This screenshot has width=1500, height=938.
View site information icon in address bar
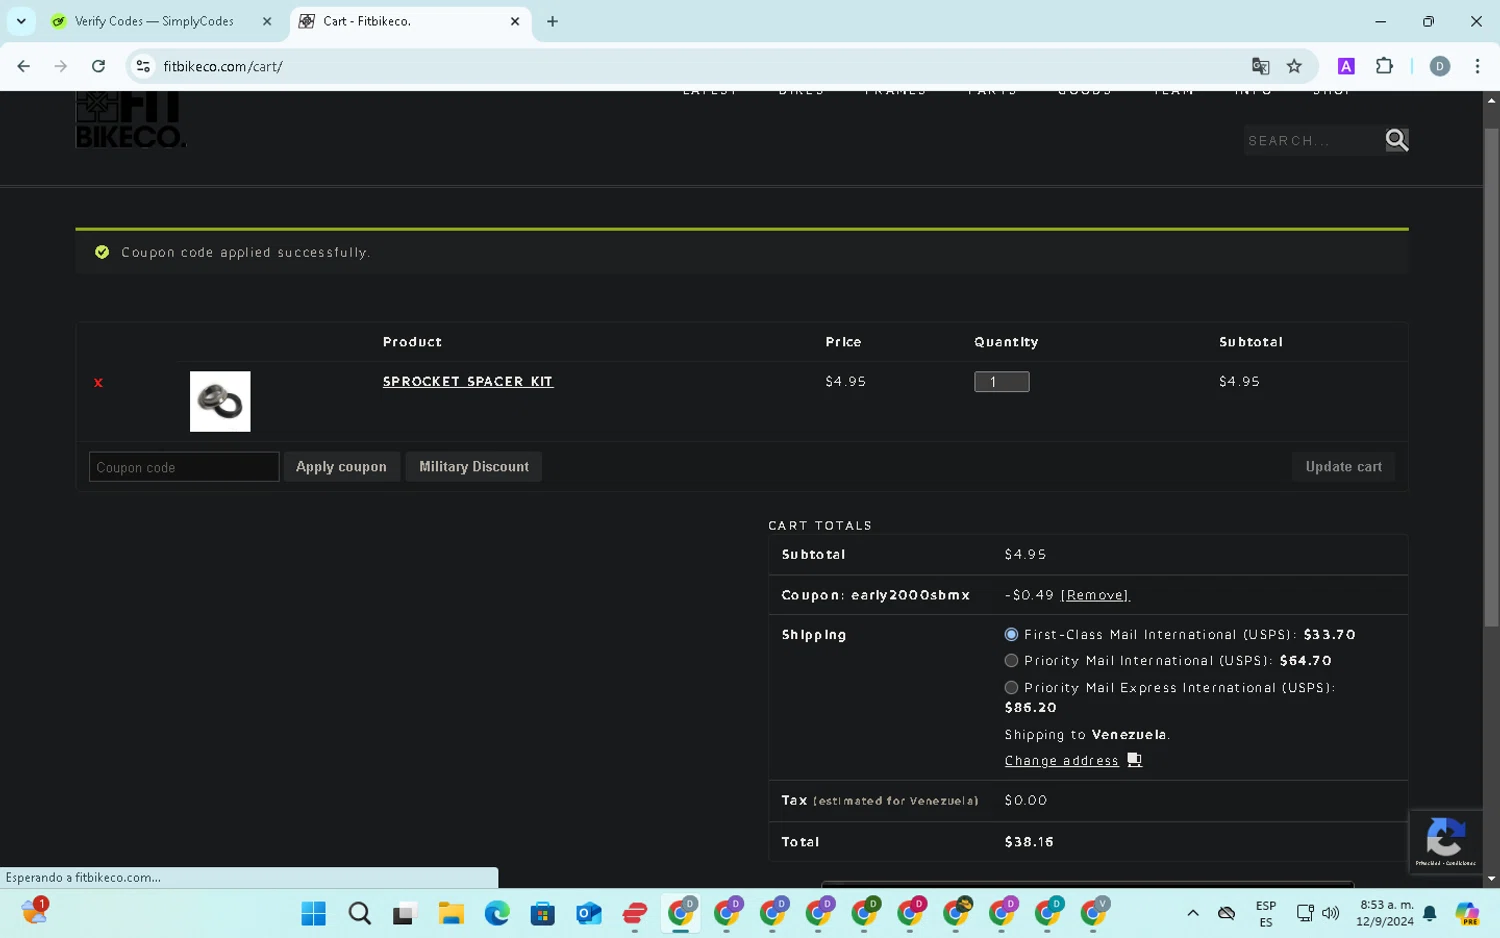pyautogui.click(x=143, y=66)
